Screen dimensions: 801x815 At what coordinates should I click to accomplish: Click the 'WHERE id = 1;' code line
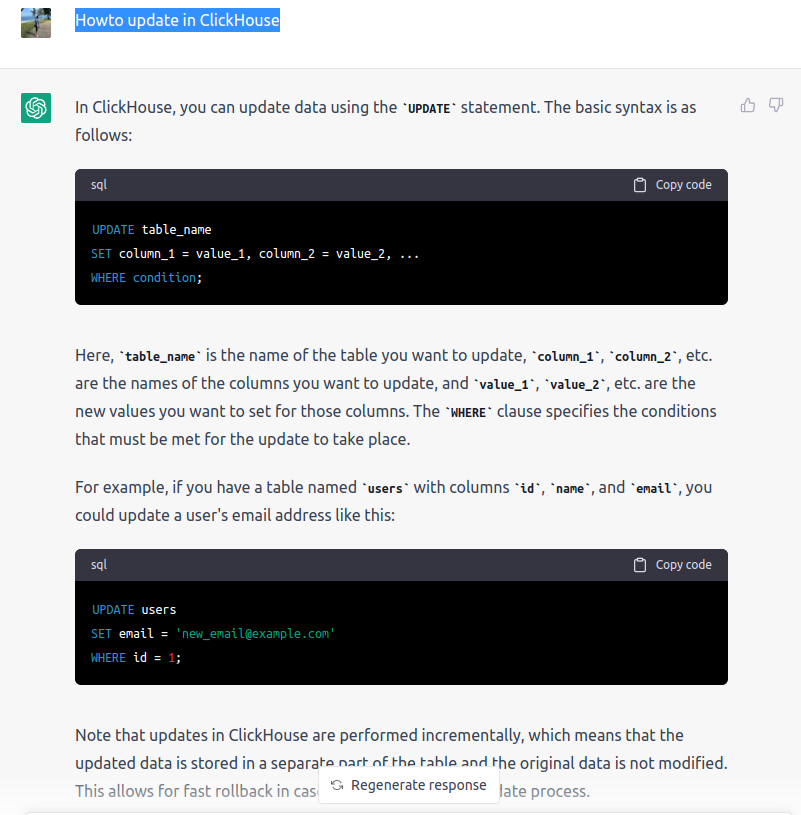pos(136,658)
